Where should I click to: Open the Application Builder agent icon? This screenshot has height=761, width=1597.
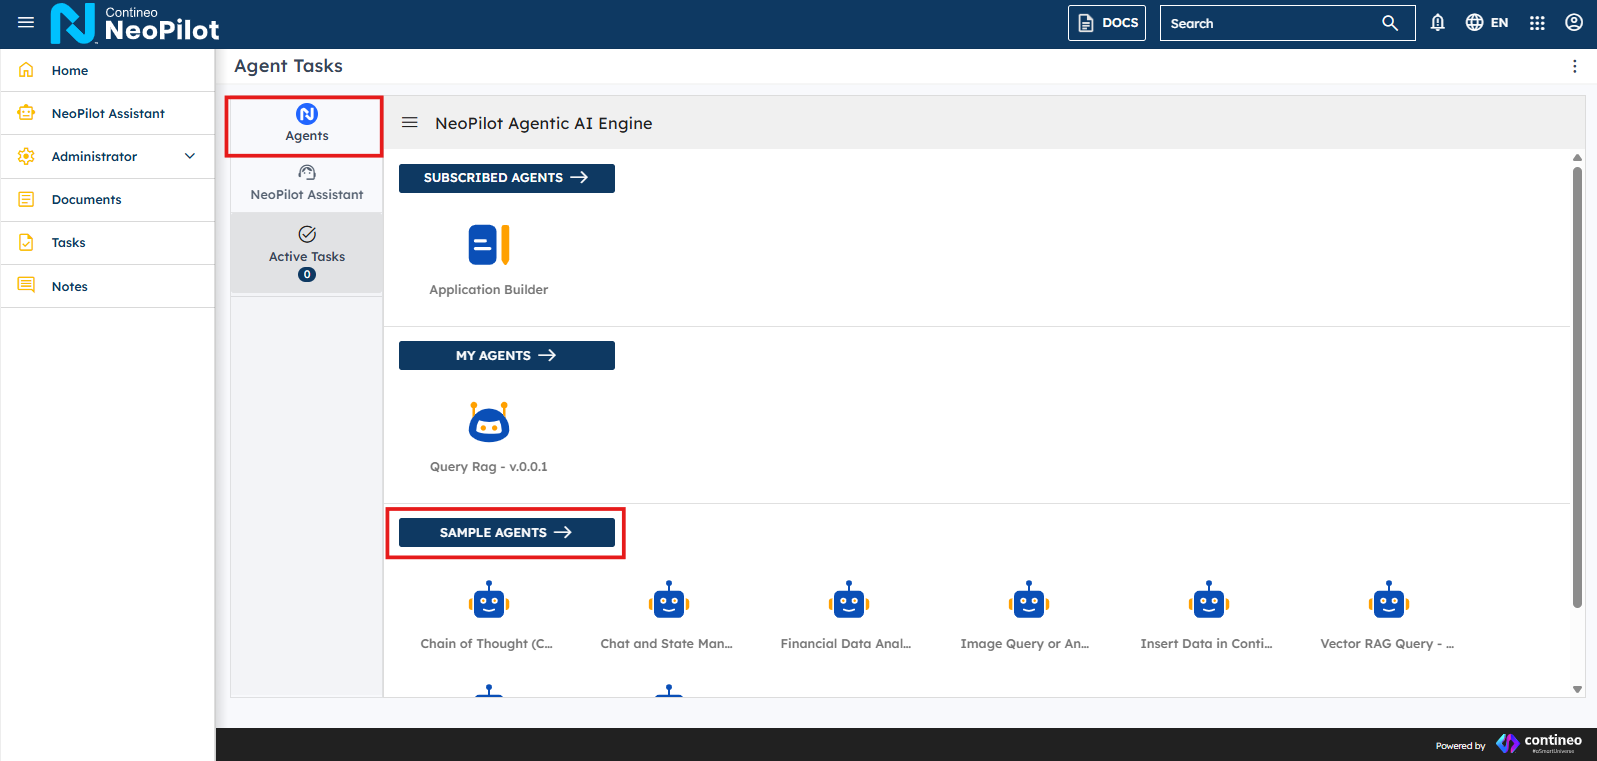pyautogui.click(x=488, y=245)
